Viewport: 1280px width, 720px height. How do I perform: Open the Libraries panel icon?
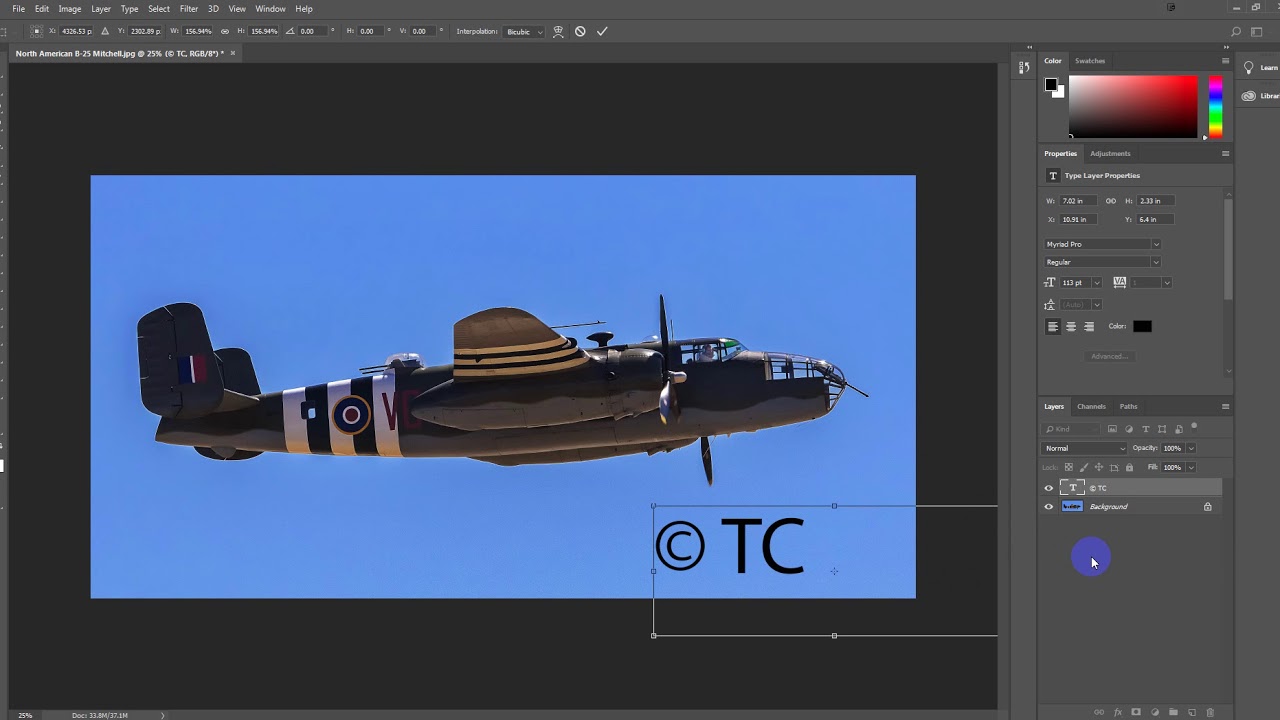[x=1249, y=96]
